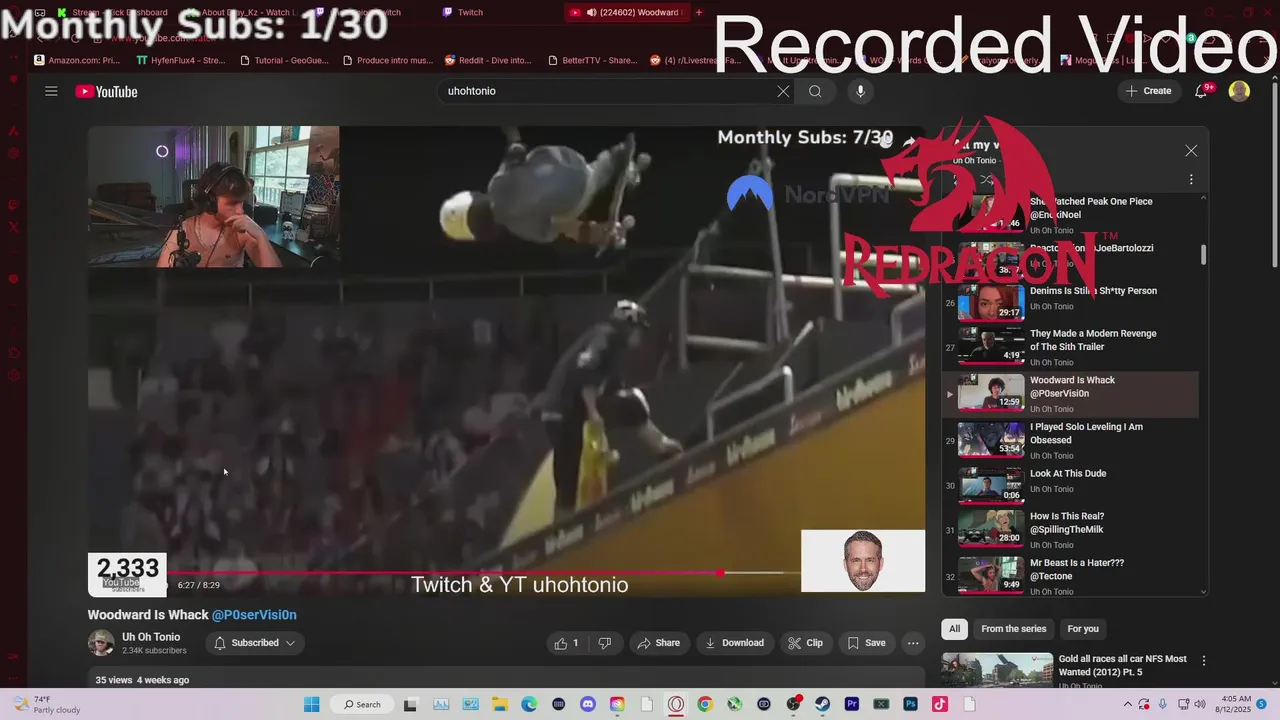
Task: Open weather widget showing 74°F
Action: click(47, 704)
